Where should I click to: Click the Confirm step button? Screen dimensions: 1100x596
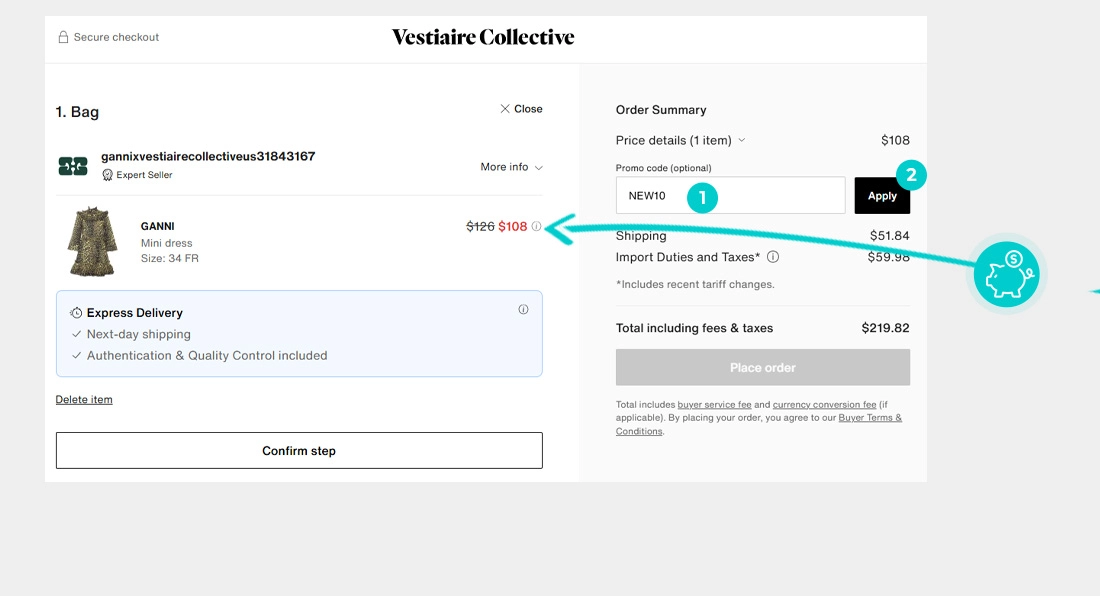(299, 450)
